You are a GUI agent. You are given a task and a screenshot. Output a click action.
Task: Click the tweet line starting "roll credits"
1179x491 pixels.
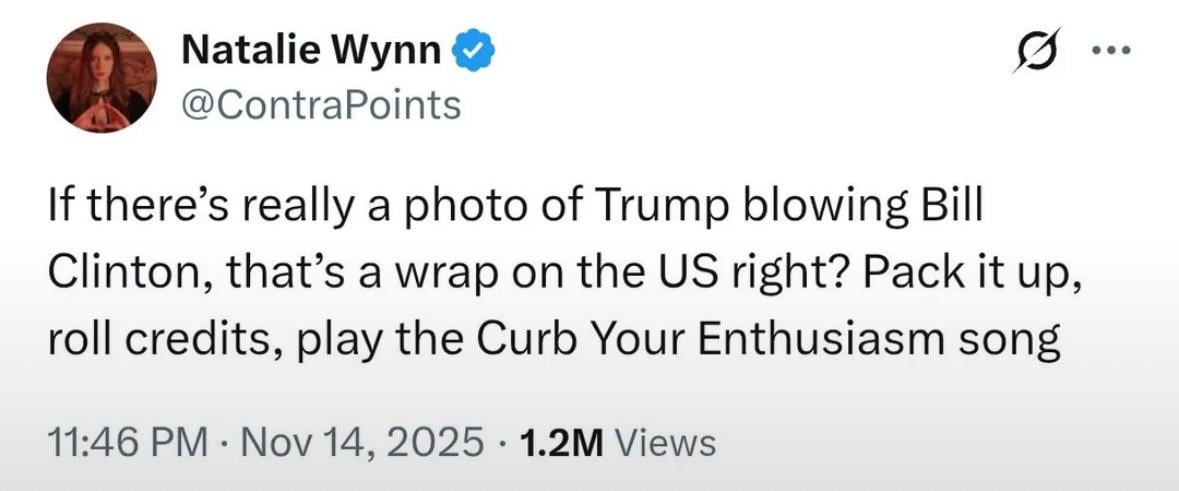click(553, 342)
